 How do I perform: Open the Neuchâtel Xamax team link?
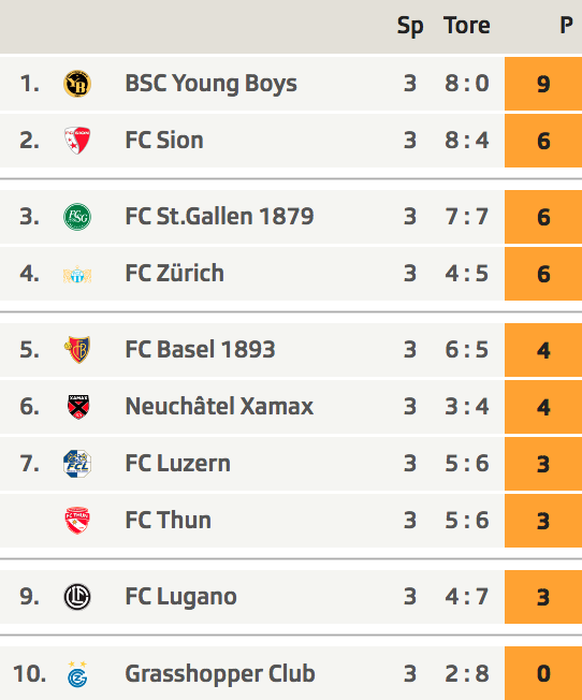tap(219, 406)
